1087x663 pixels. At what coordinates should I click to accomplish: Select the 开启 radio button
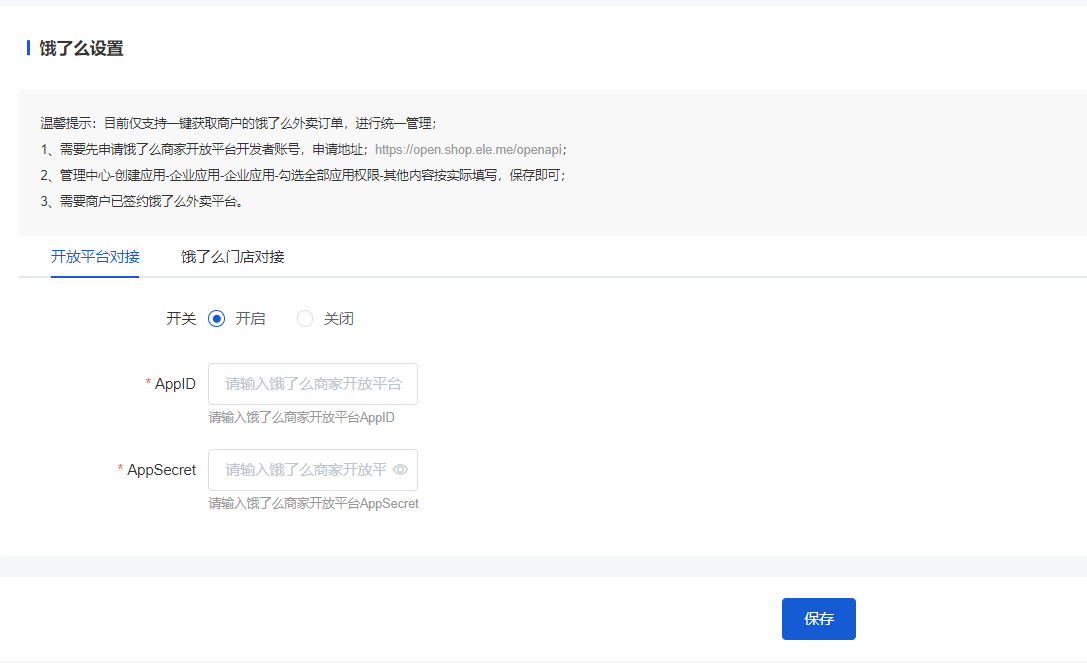(x=216, y=318)
